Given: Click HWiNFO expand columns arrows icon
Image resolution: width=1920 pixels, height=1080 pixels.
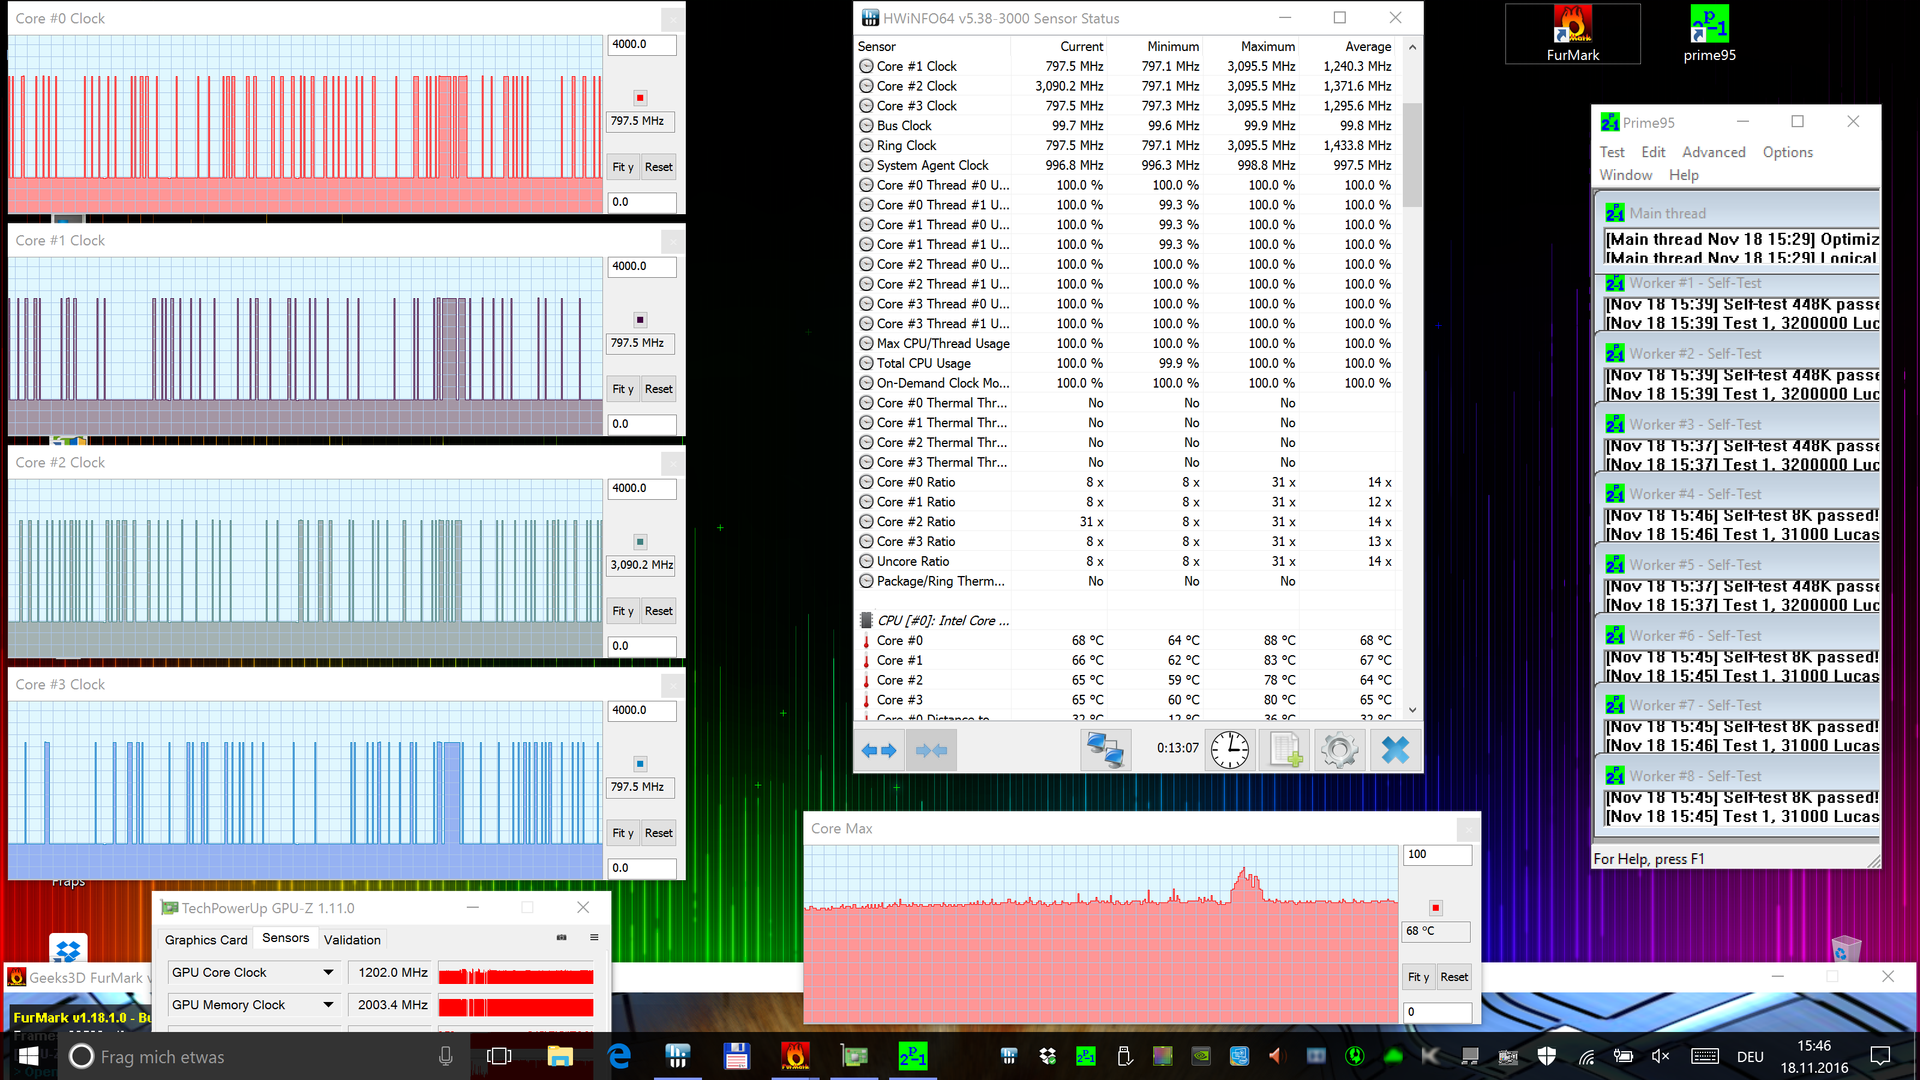Looking at the screenshot, I should tap(879, 750).
